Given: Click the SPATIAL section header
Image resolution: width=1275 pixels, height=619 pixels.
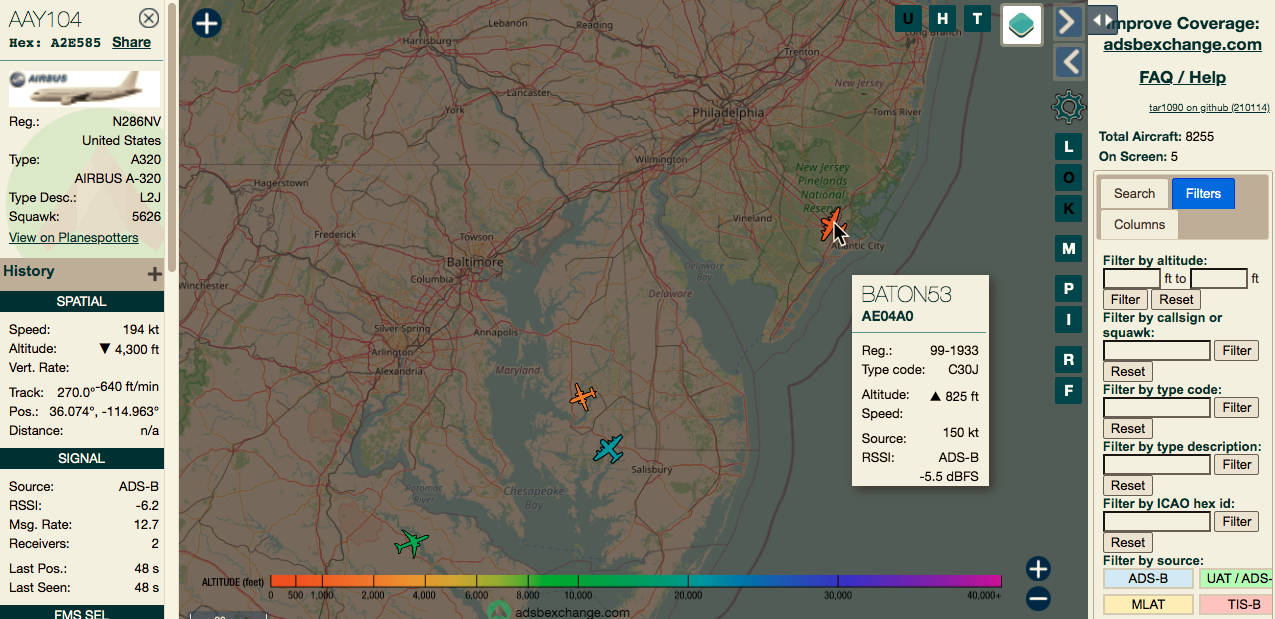Looking at the screenshot, I should click(x=82, y=301).
